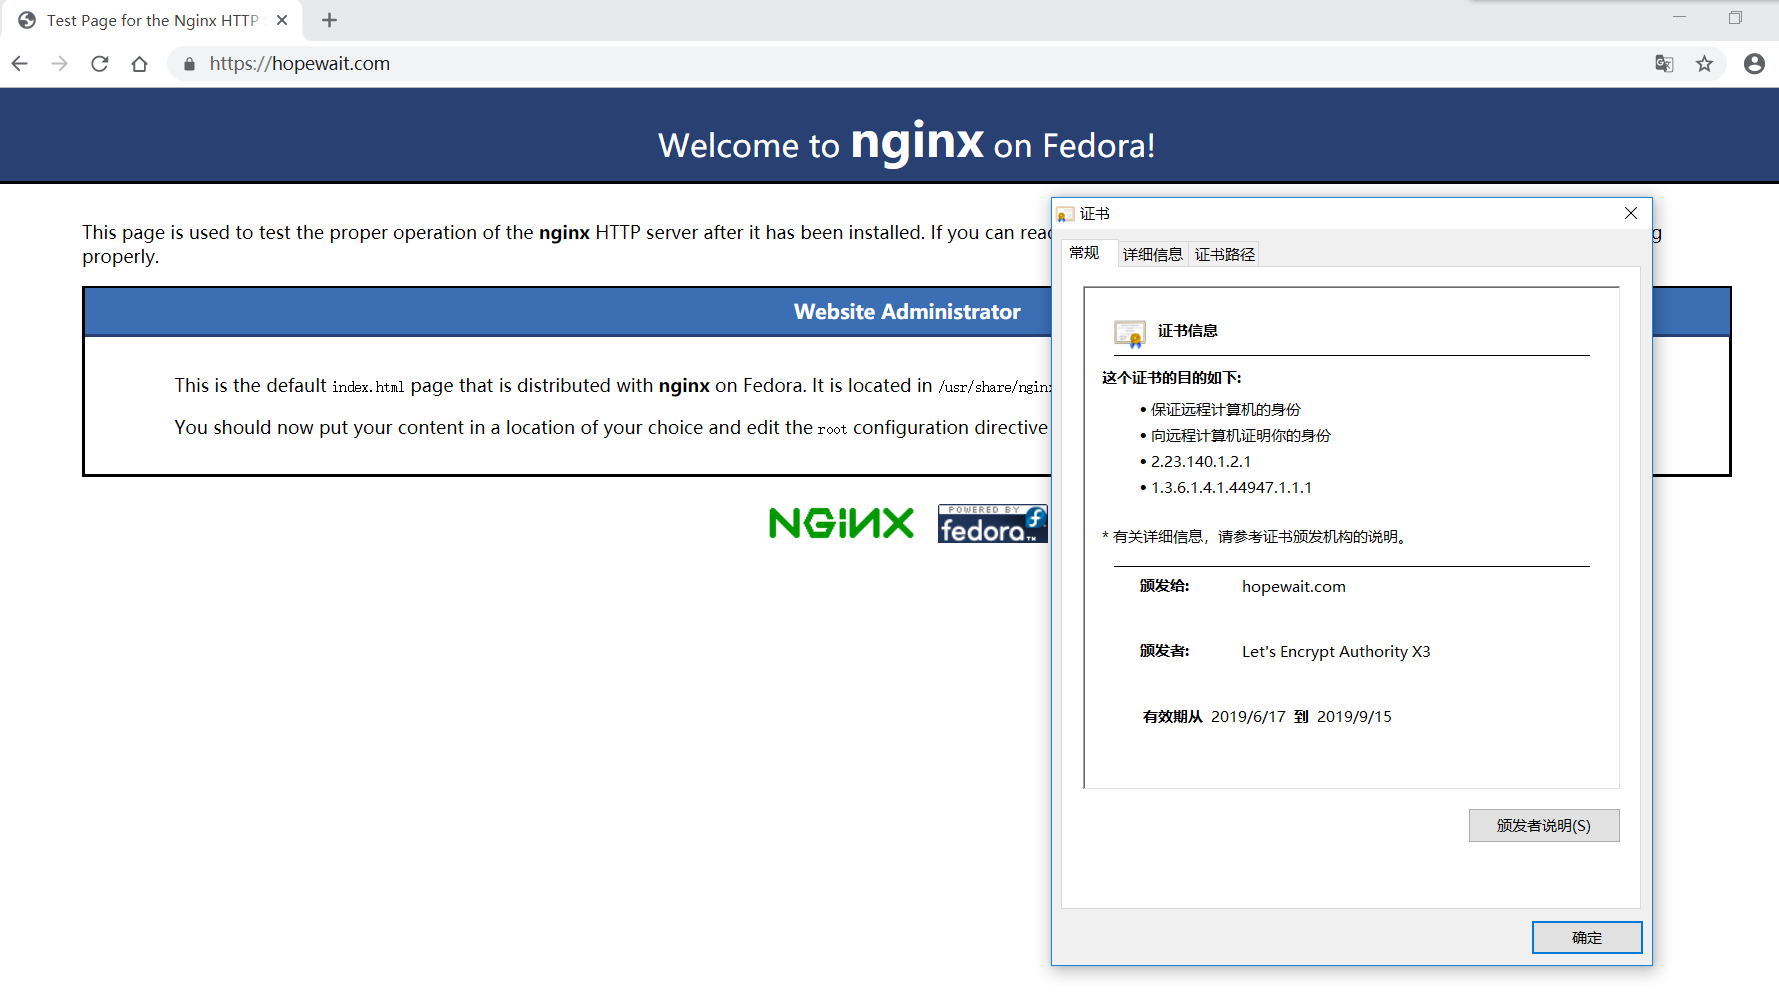Close the 证书 dialog with the X

(1631, 213)
